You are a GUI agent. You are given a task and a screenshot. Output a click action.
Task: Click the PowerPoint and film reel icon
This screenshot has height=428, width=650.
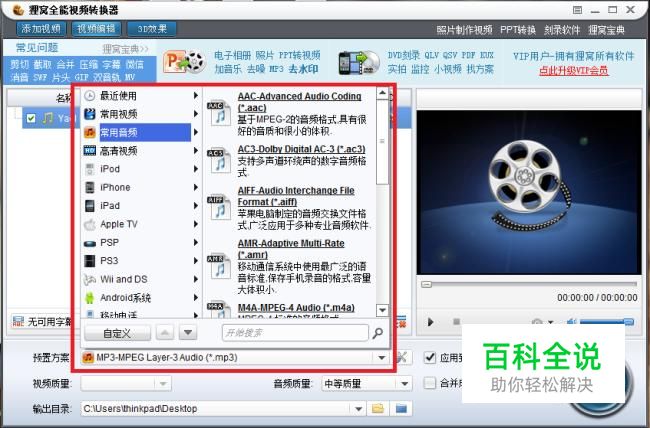coord(184,62)
